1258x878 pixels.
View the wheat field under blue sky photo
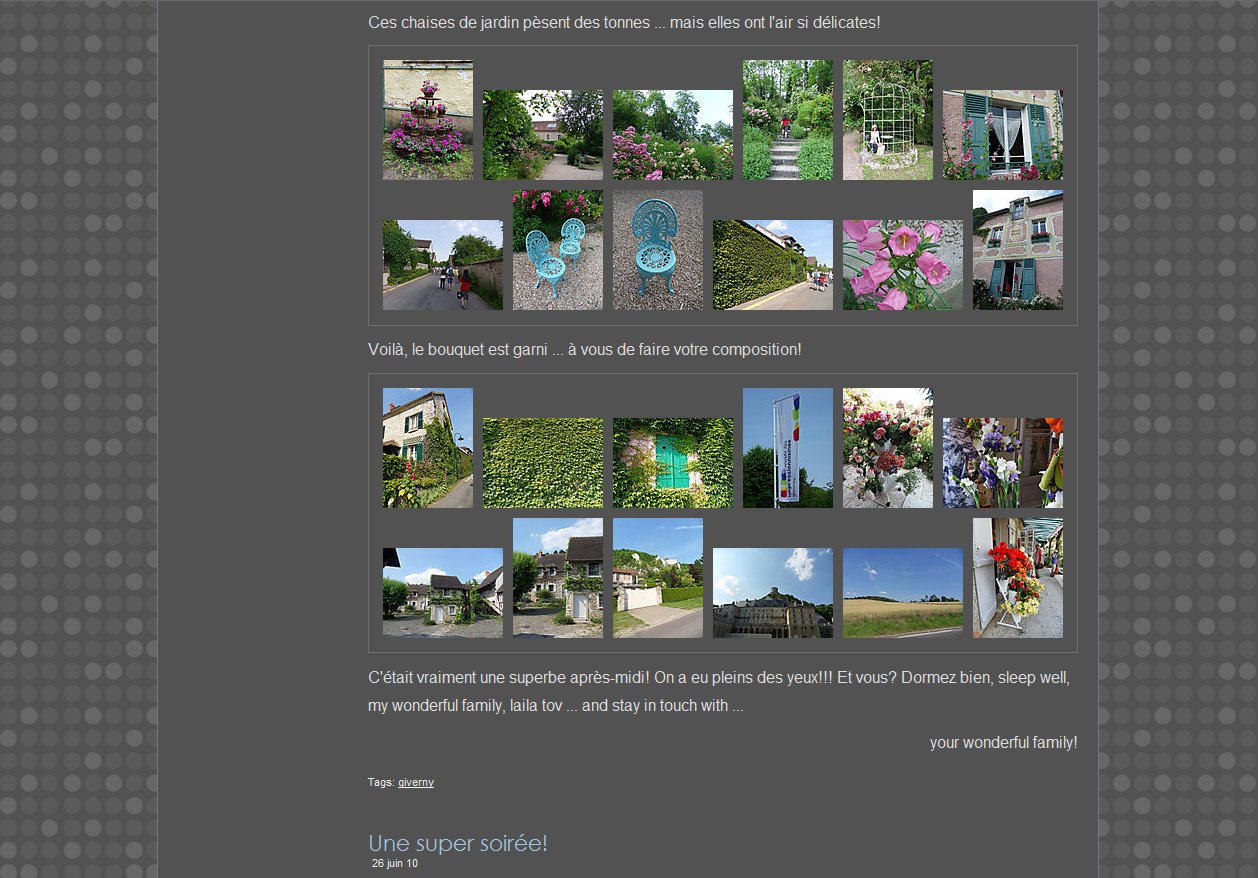point(902,593)
